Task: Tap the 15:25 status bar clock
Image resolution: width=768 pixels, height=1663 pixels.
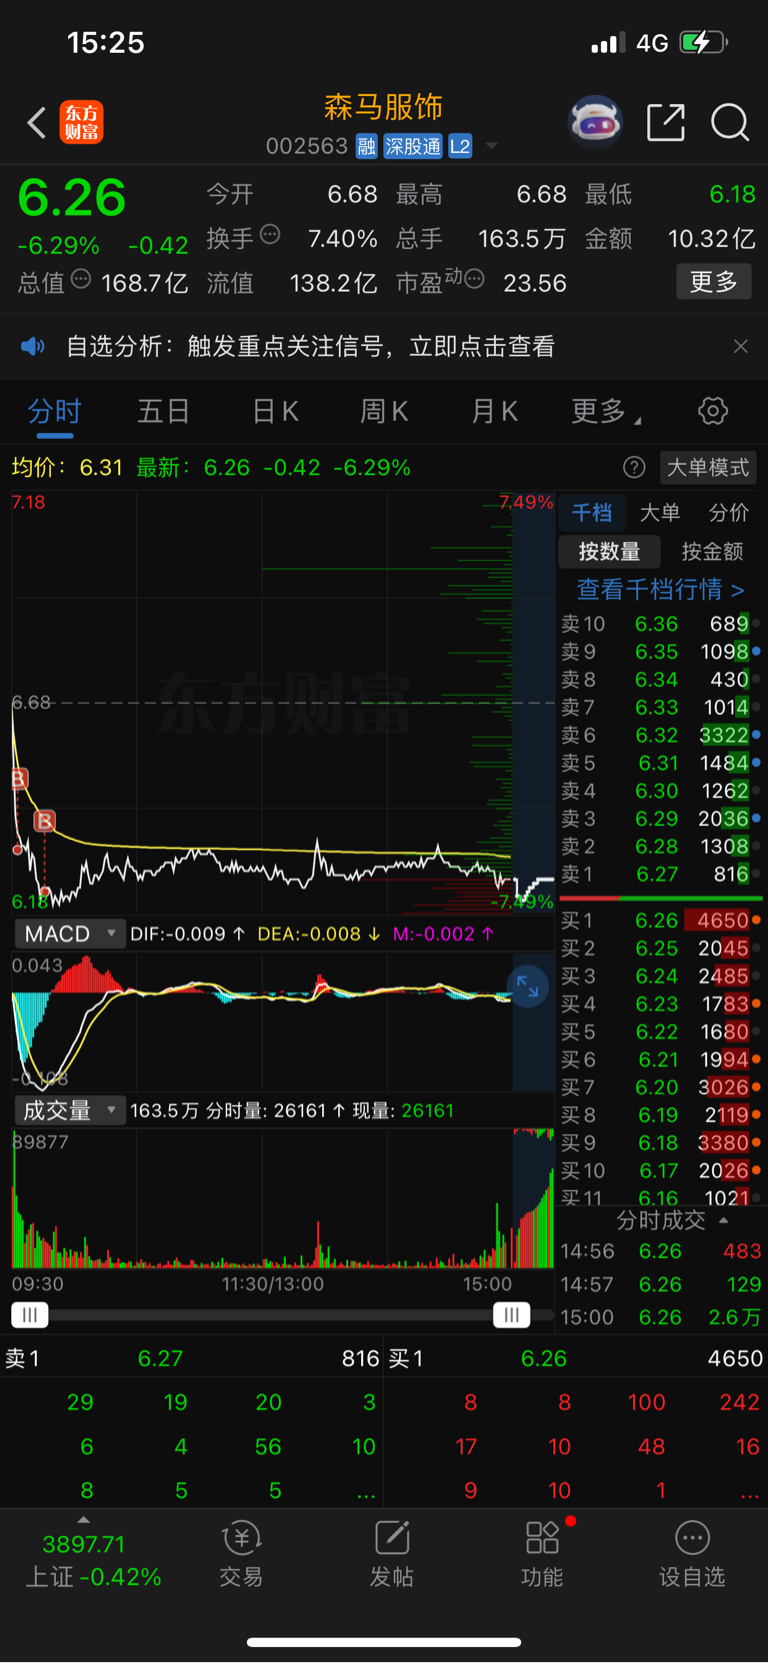Action: click(x=105, y=42)
